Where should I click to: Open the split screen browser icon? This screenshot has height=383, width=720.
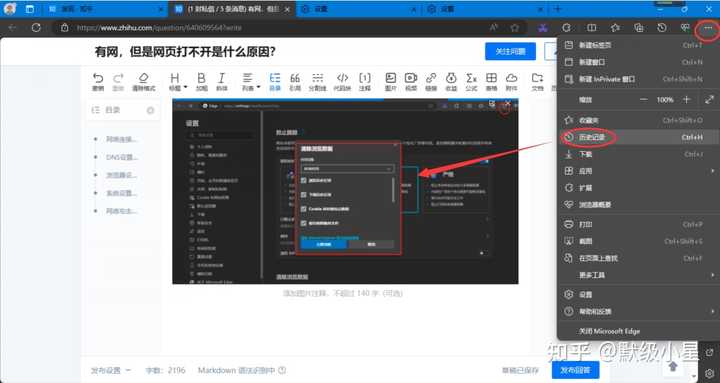click(x=591, y=28)
